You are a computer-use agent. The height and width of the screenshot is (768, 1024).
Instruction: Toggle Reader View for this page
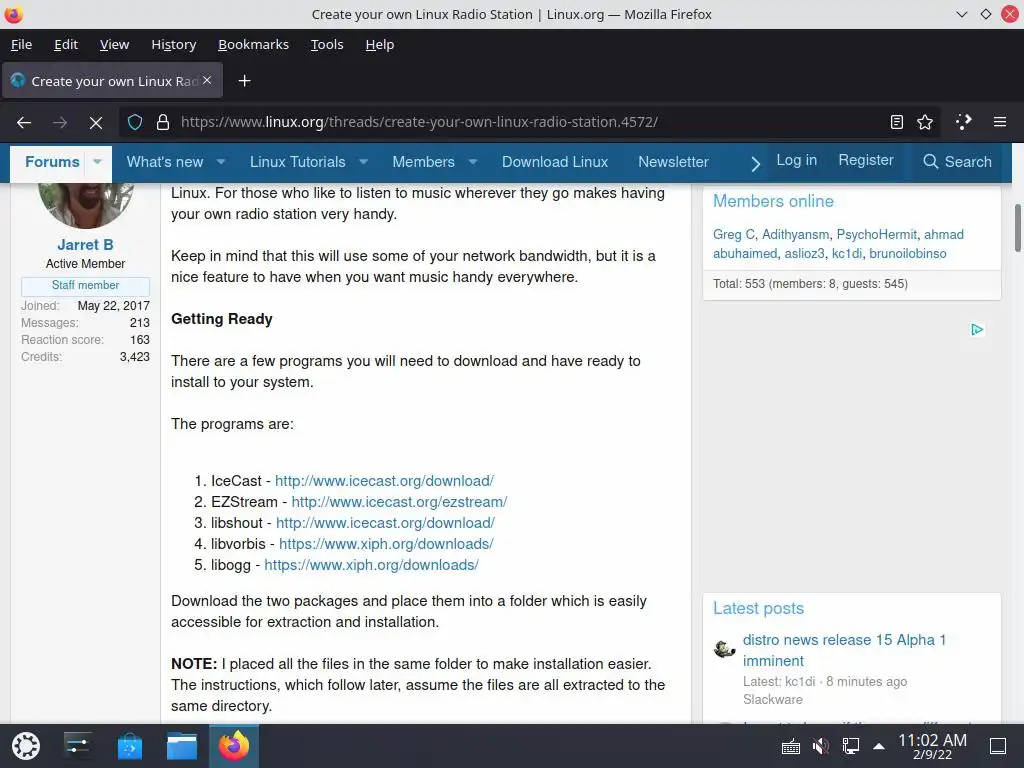[897, 122]
